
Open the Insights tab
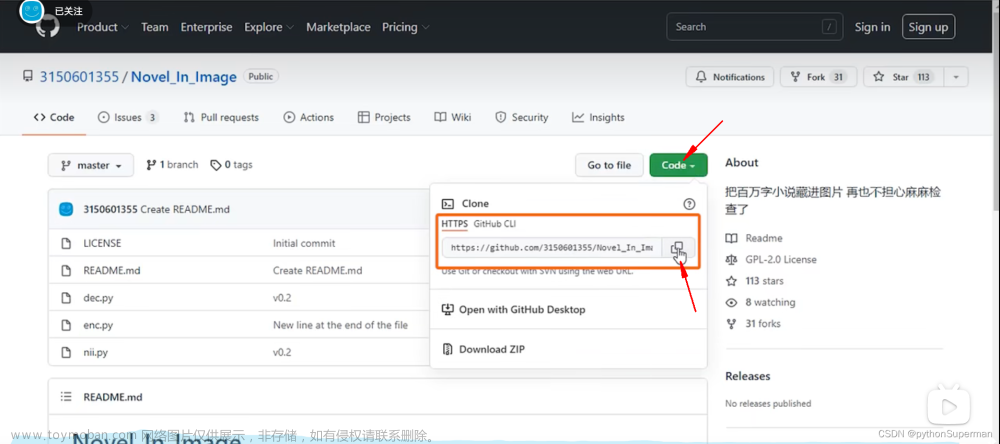coord(598,117)
